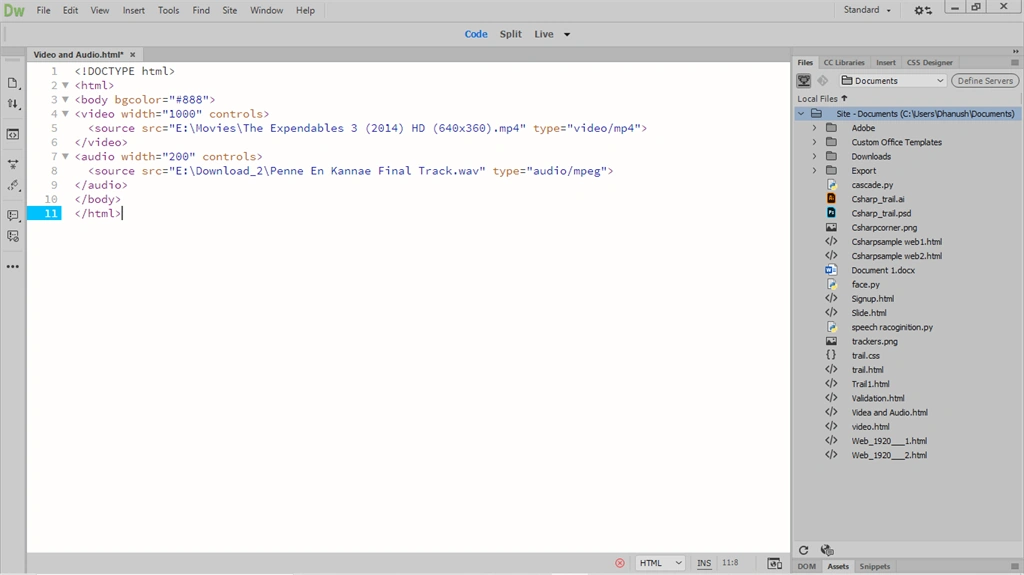Open File Management arrows icon
The image size is (1024, 575).
tap(12, 104)
